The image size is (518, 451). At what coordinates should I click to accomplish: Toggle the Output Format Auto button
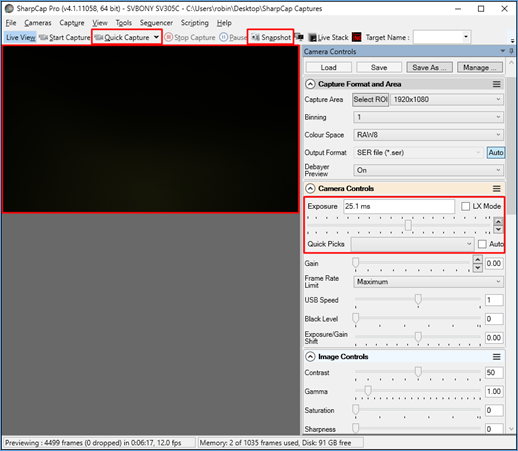(x=496, y=153)
